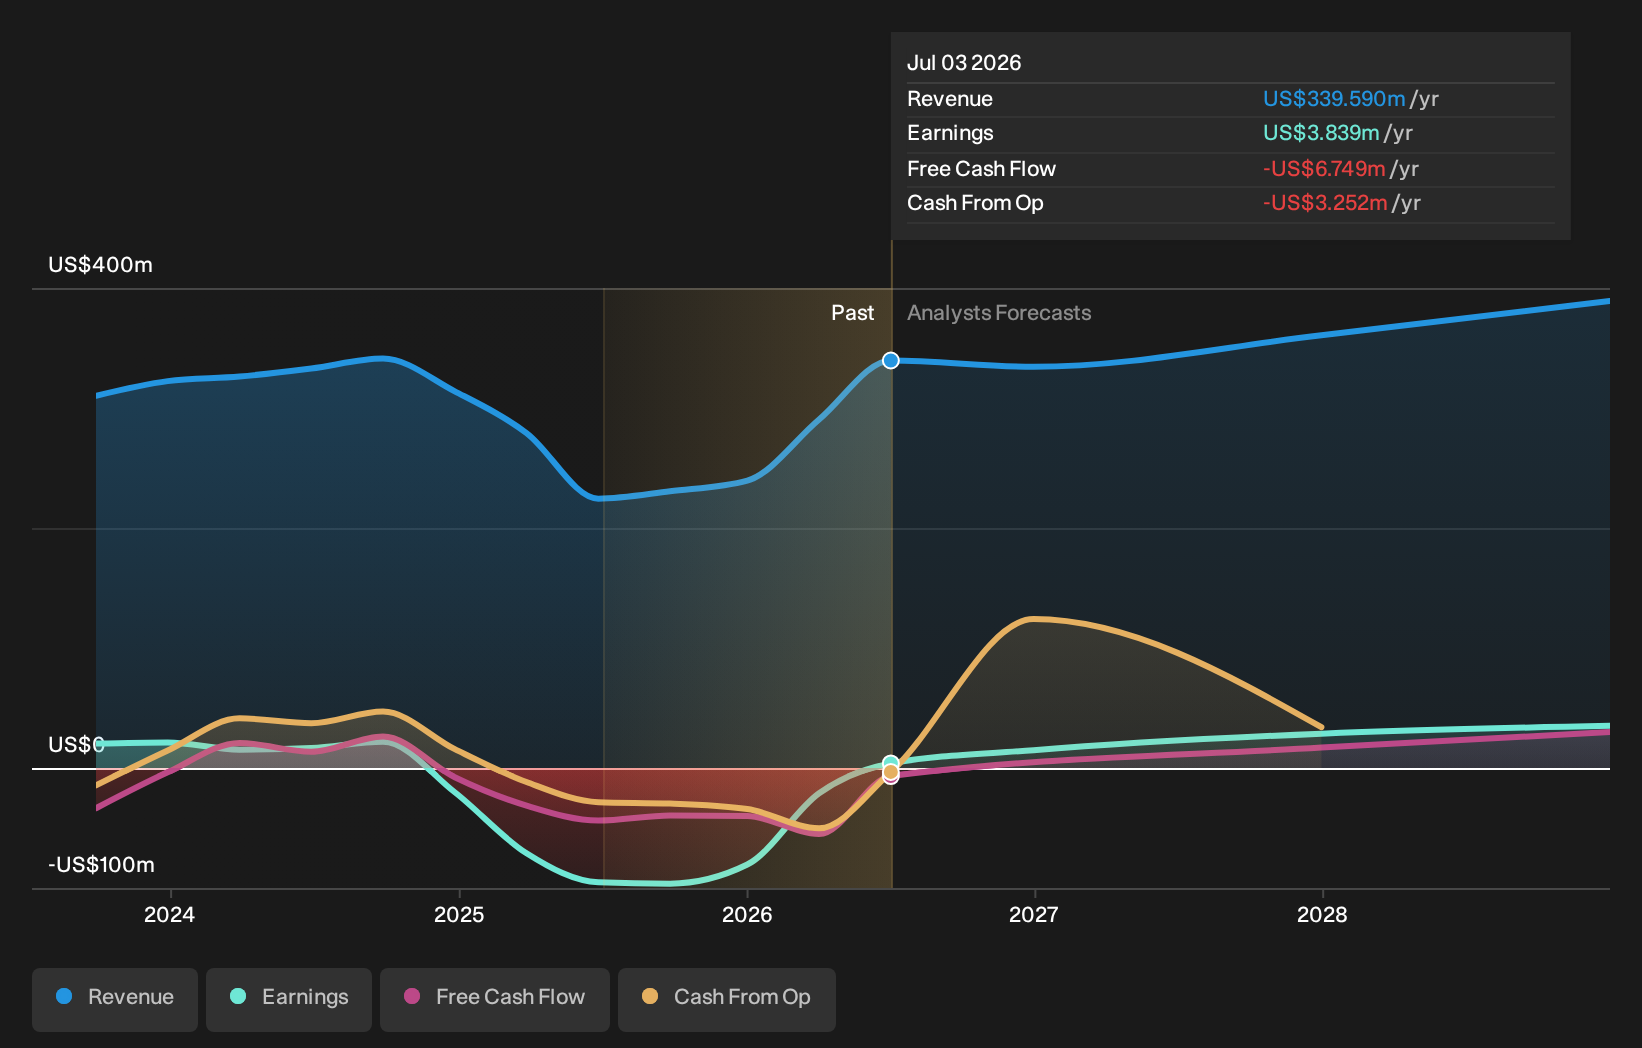Click the Analysts Forecasts label
This screenshot has width=1642, height=1048.
(x=999, y=313)
